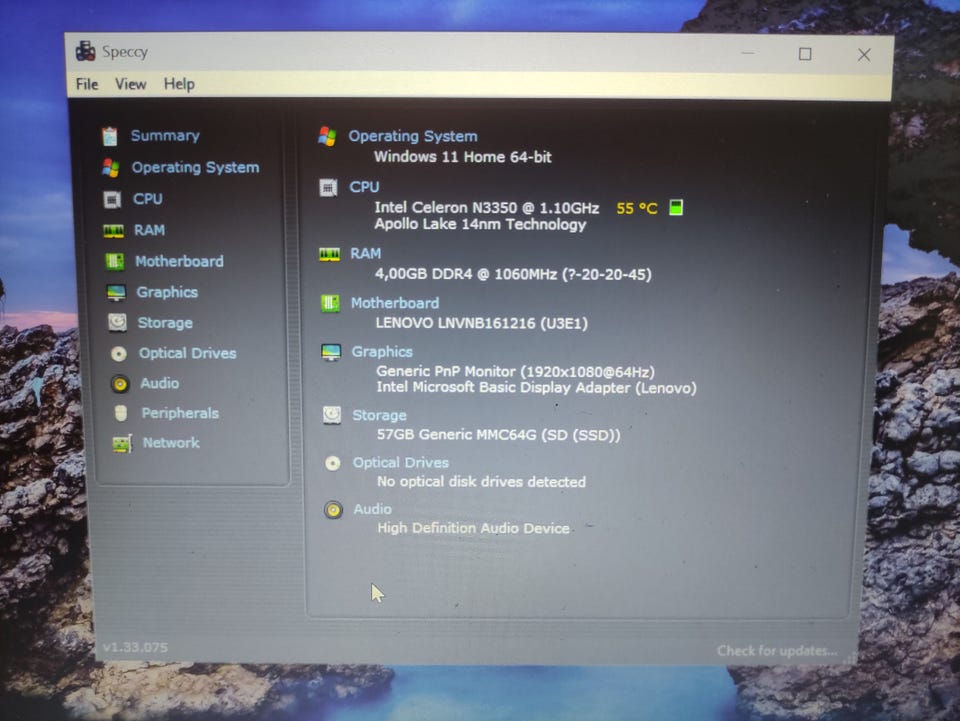Screen dimensions: 960x721
Task: Select Optical Drives in the sidebar
Action: (187, 353)
